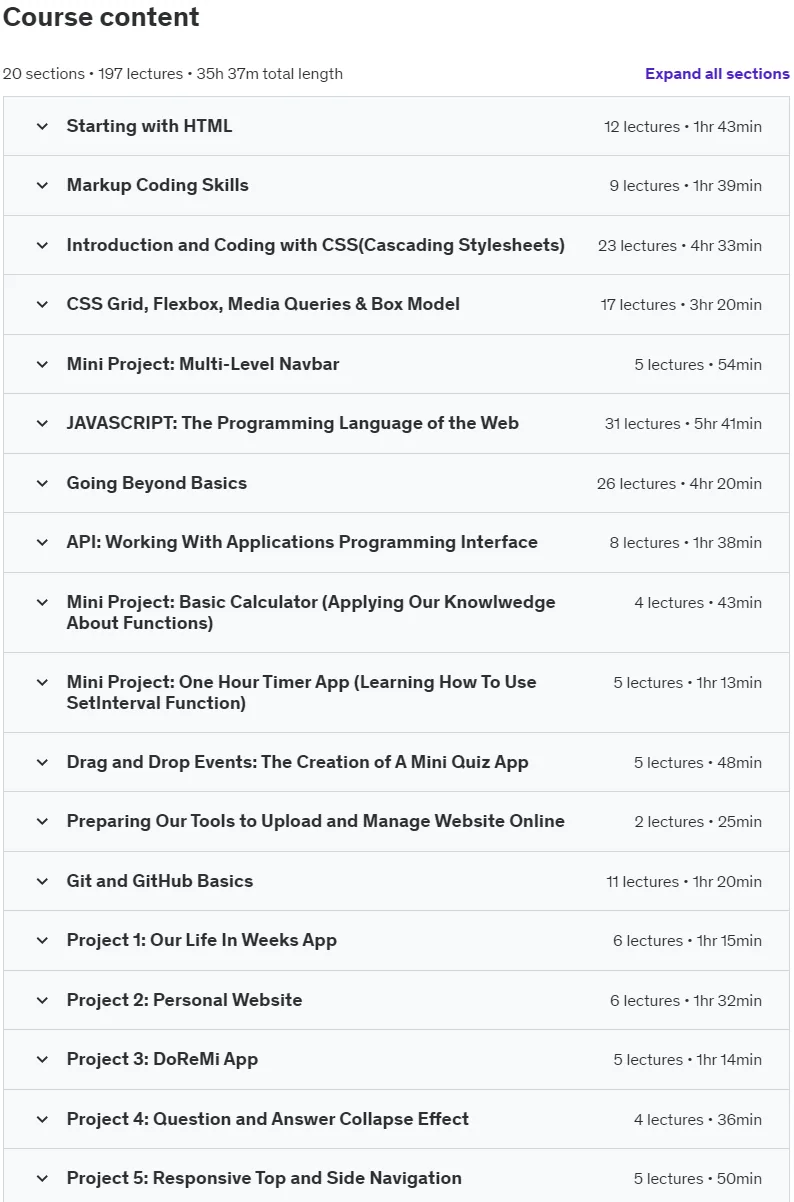Select the Git and GitHub Basics title
794x1202 pixels.
pyautogui.click(x=160, y=881)
